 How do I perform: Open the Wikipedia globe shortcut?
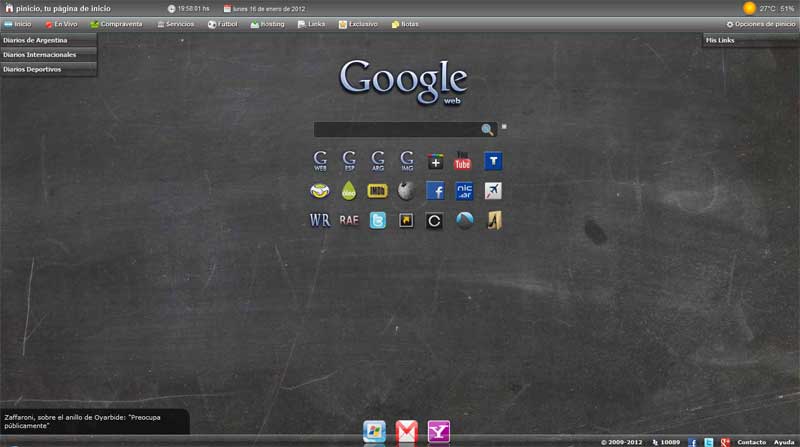406,191
